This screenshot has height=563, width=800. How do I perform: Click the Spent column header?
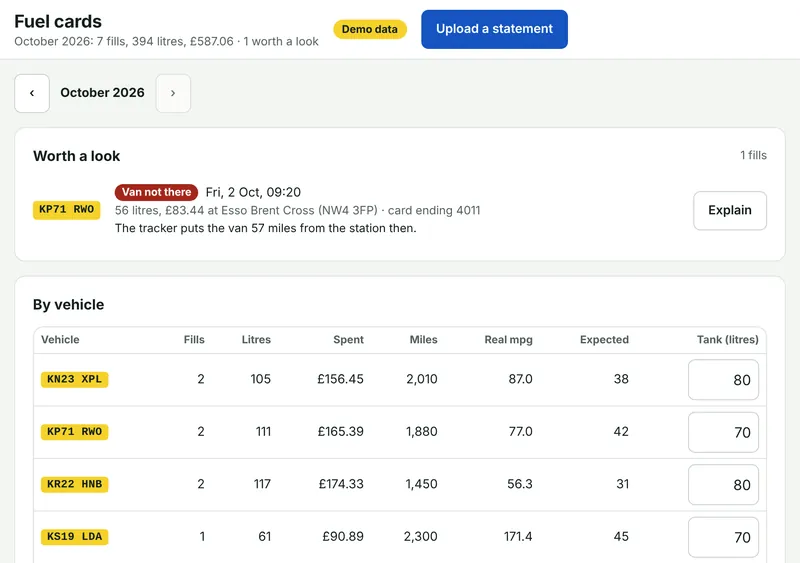(x=348, y=339)
